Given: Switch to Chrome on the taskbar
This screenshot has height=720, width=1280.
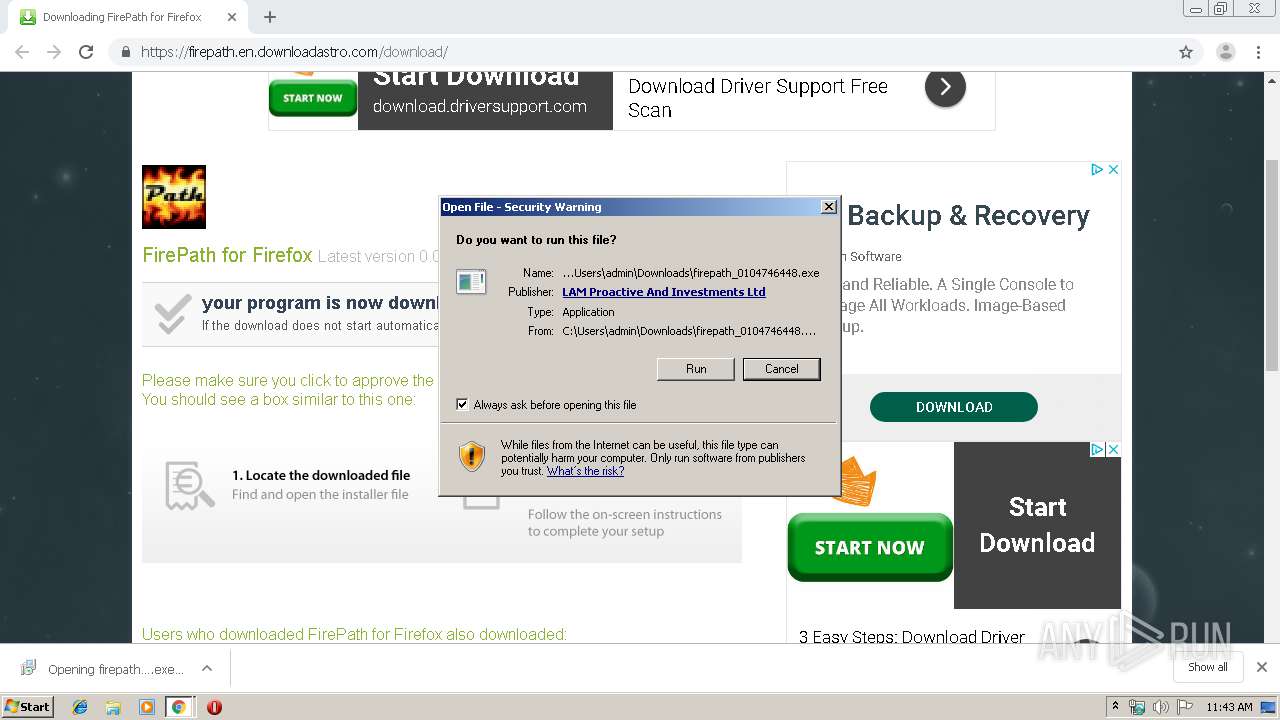Looking at the screenshot, I should (x=178, y=707).
